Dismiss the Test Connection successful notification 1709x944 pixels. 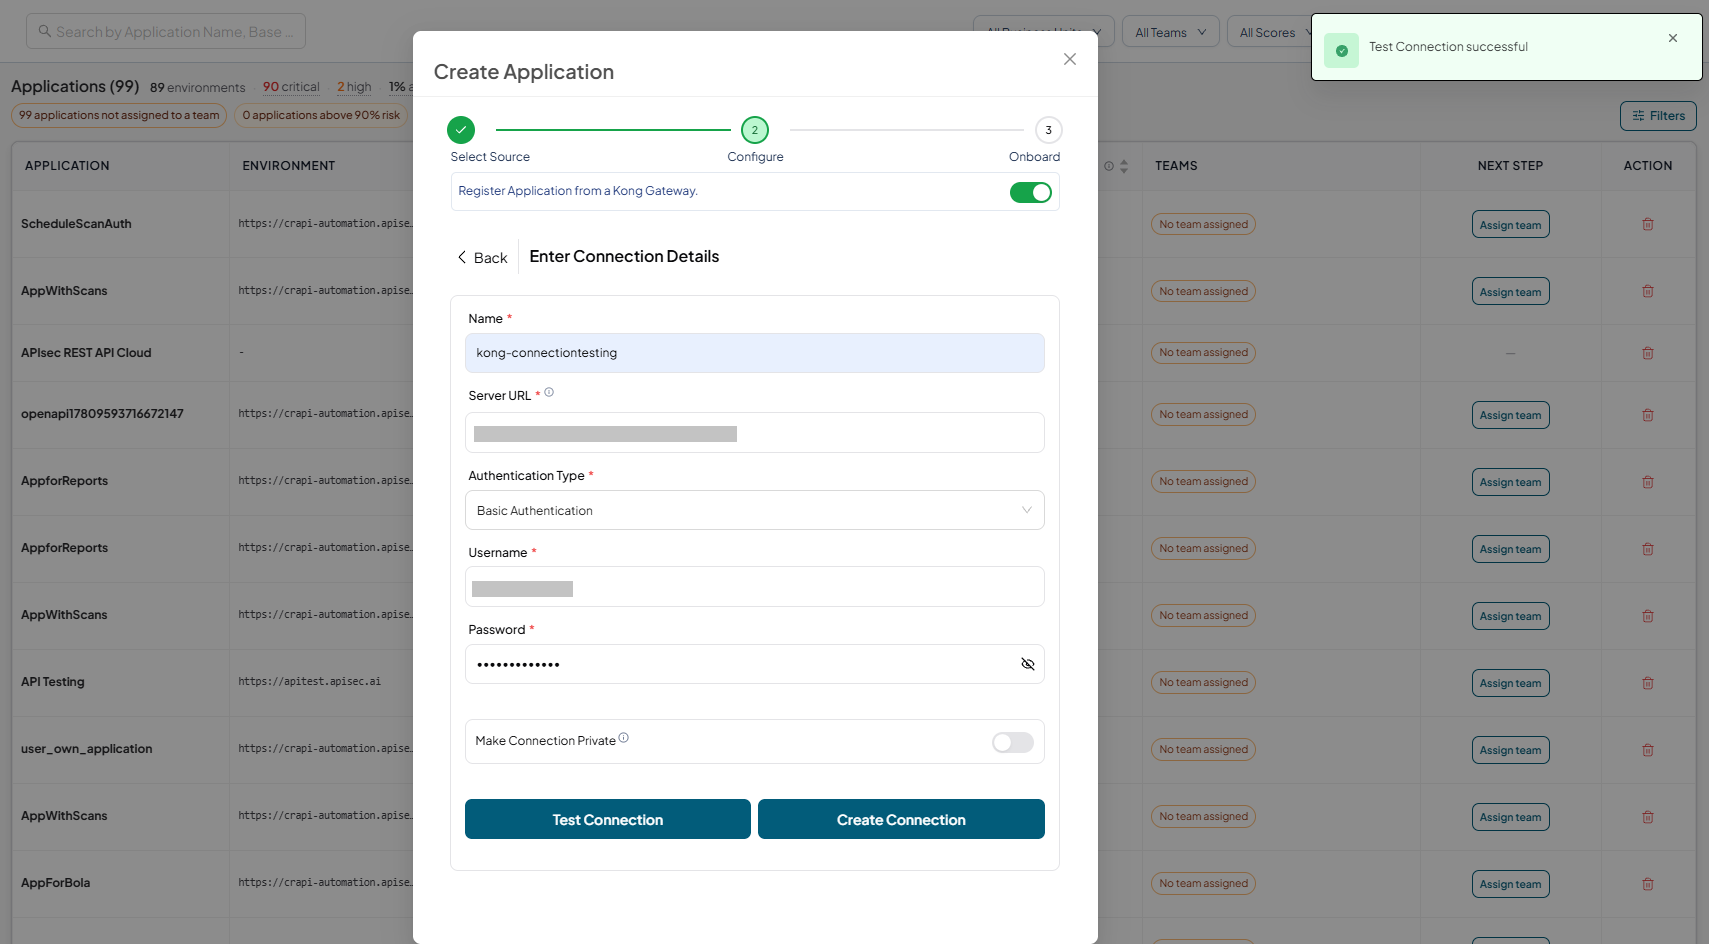pos(1673,38)
